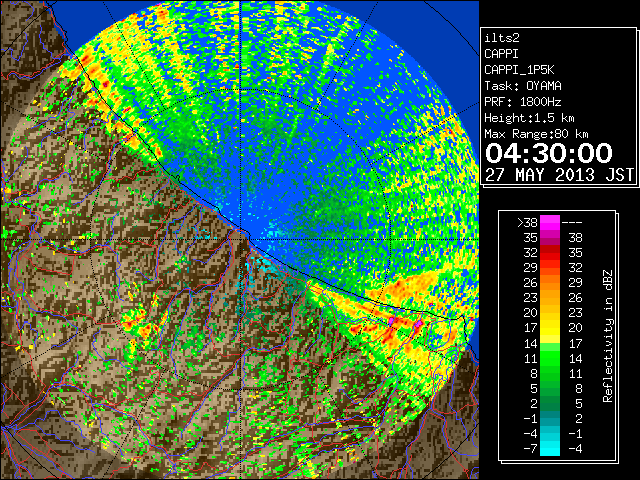Click the 'Max Range:80 km' text
This screenshot has width=640, height=480.
[x=536, y=134]
